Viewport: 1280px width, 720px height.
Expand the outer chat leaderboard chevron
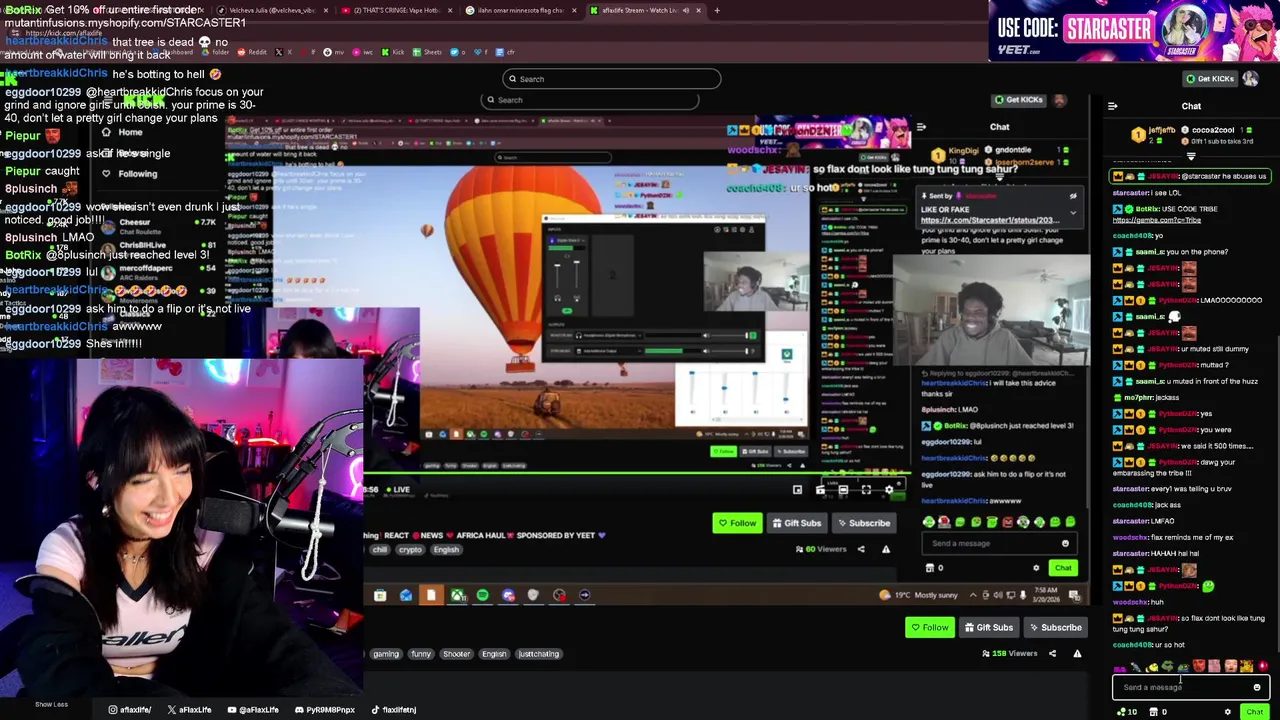click(1190, 156)
